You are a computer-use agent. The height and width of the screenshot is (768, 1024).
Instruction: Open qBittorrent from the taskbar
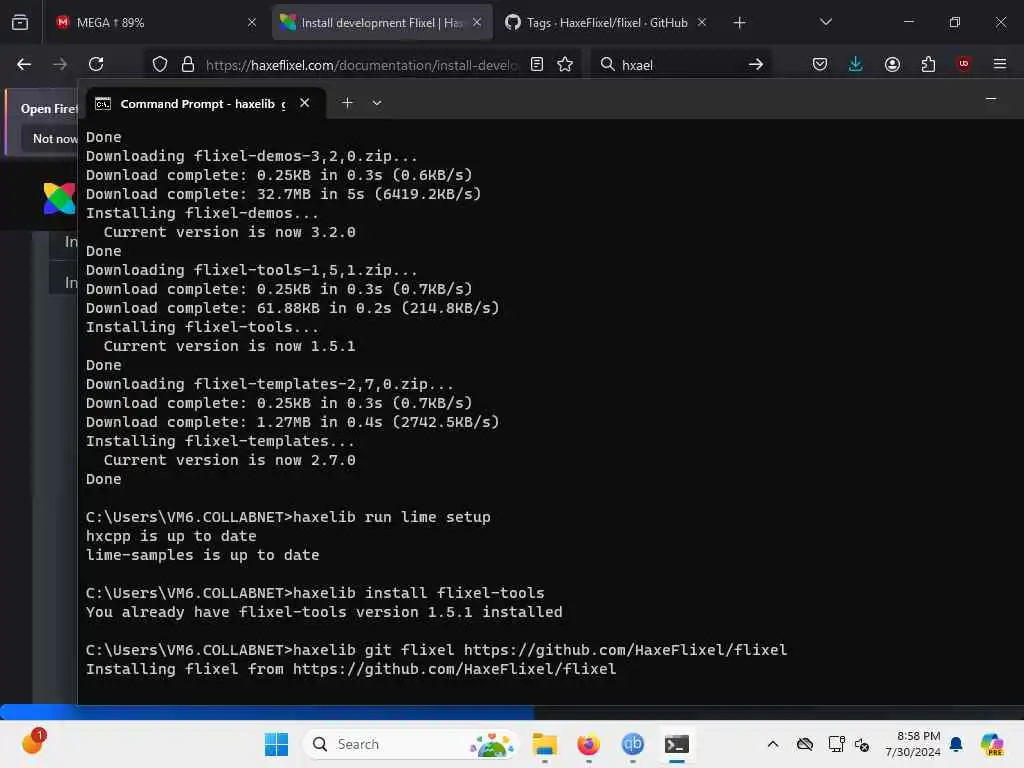click(632, 744)
